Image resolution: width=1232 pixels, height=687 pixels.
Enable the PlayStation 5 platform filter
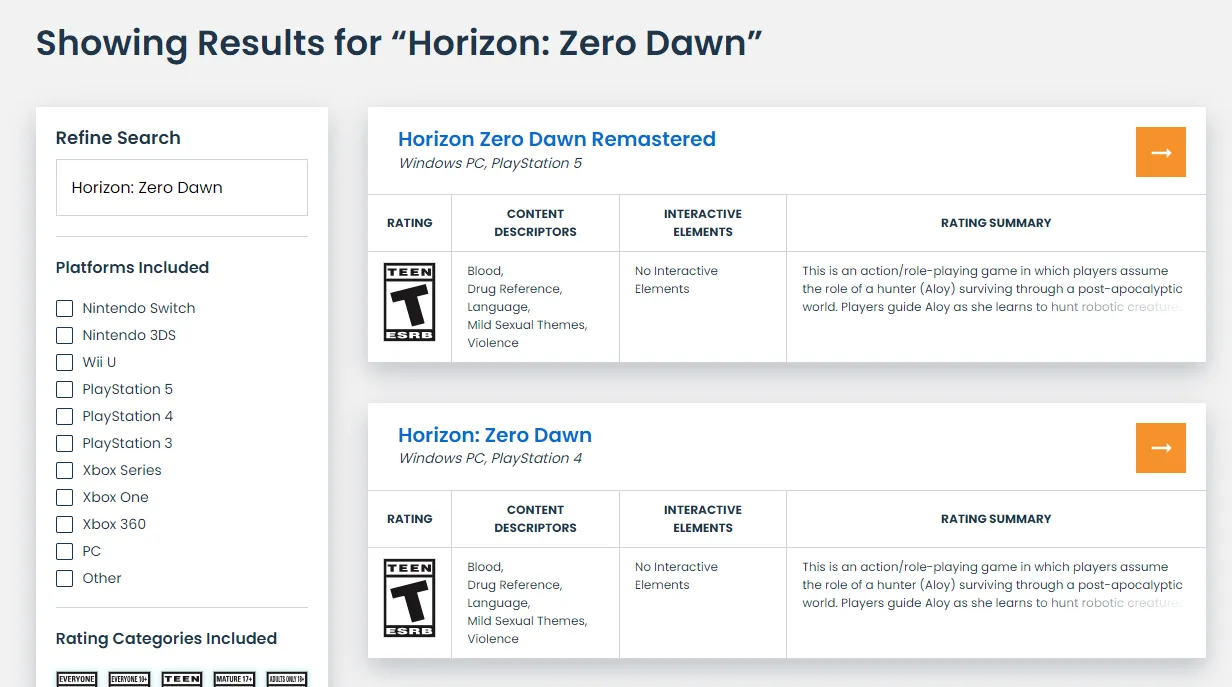click(64, 389)
